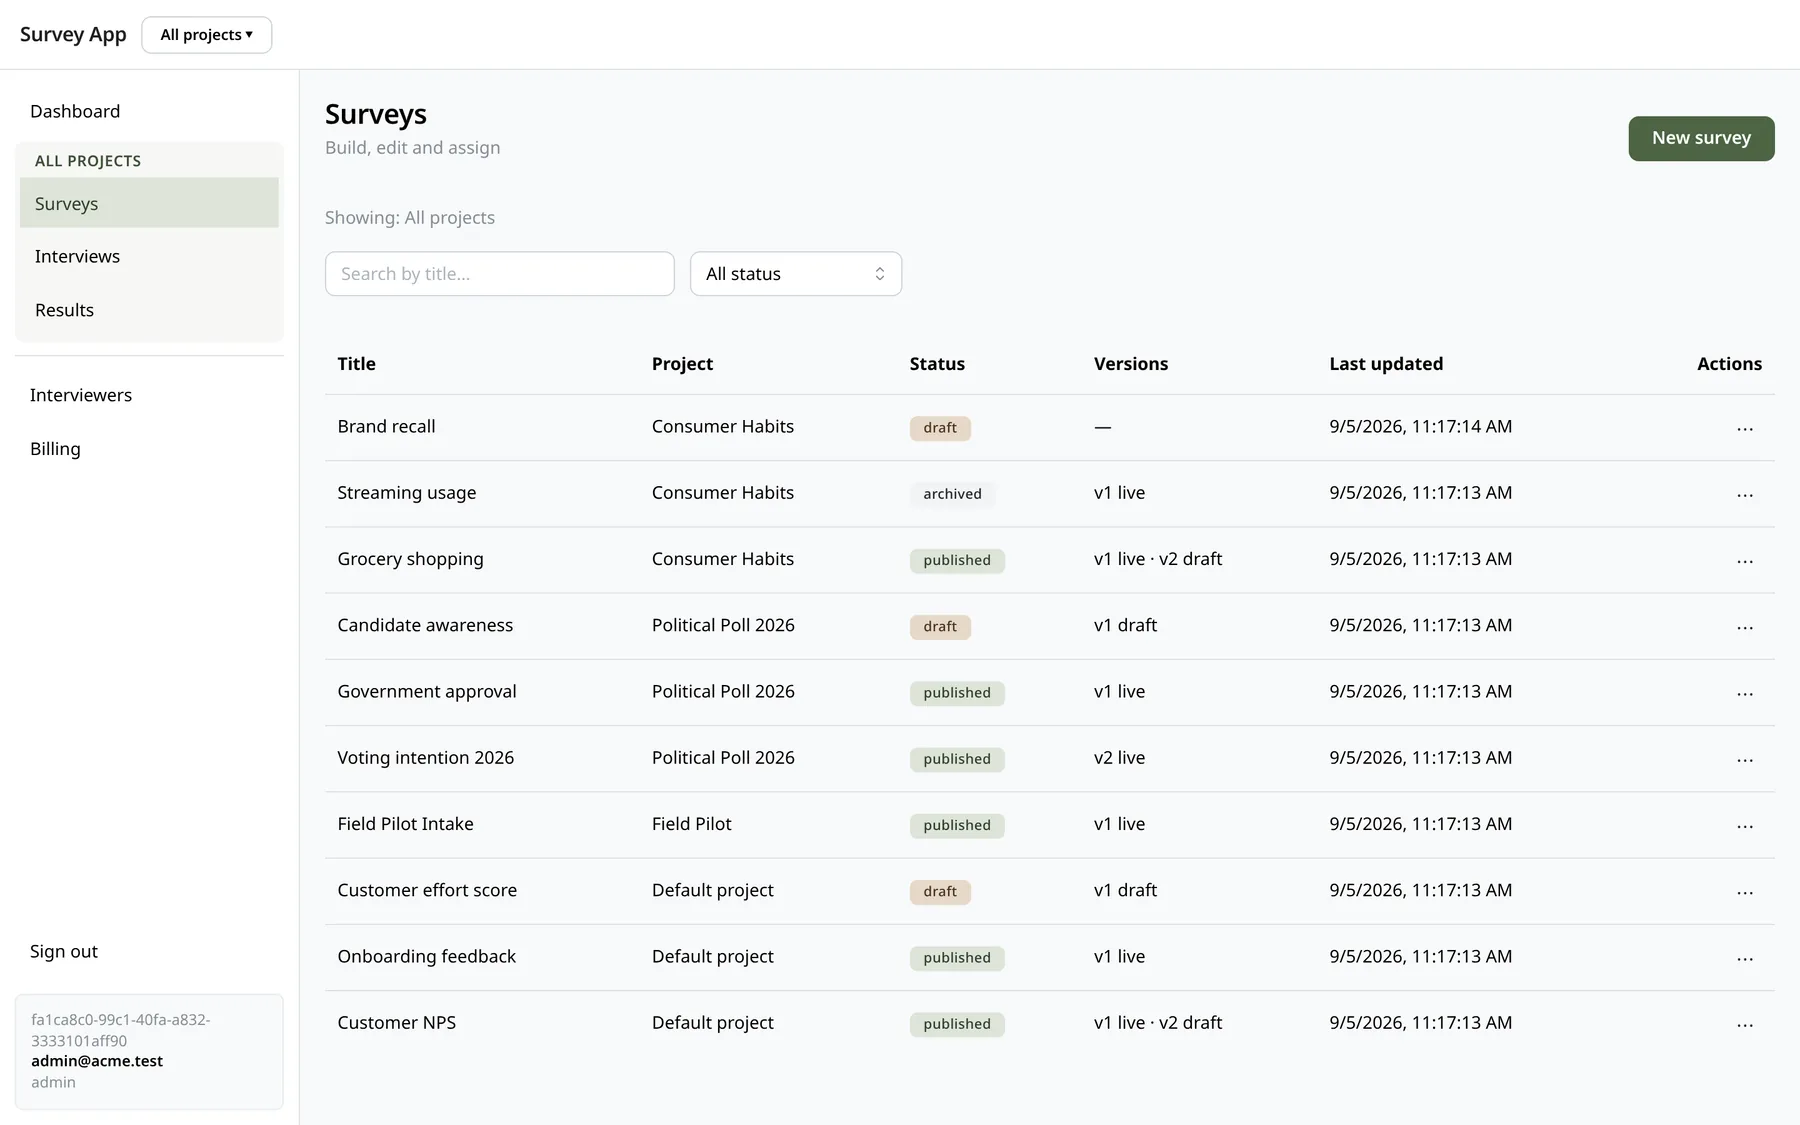Open actions menu for Government approval
This screenshot has width=1800, height=1125.
pyautogui.click(x=1745, y=693)
